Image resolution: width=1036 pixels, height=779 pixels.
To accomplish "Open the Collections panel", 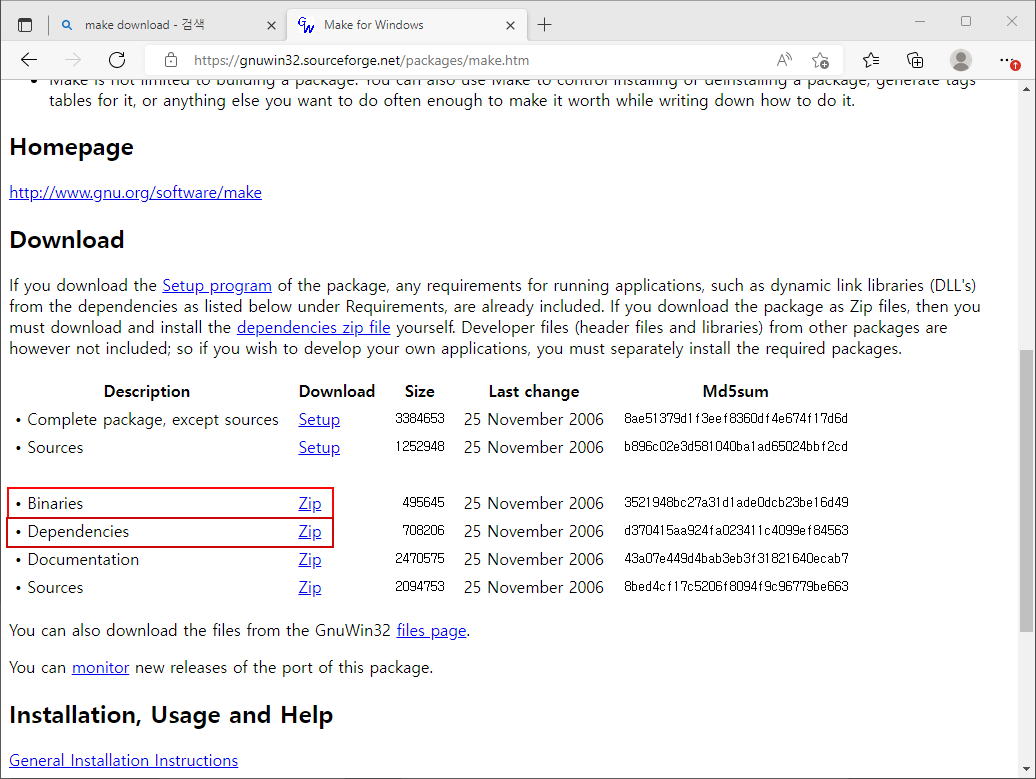I will point(915,60).
